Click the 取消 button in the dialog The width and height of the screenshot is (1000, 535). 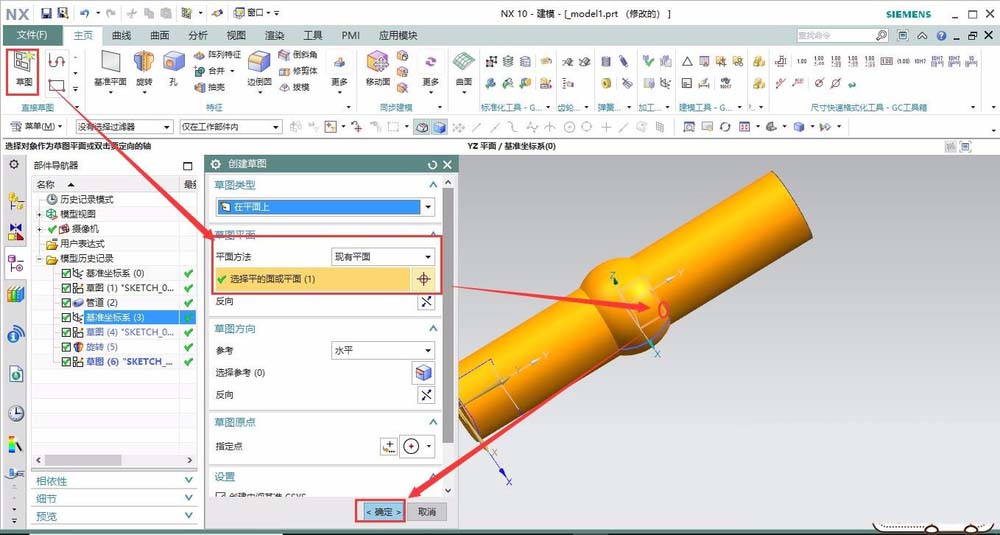[x=427, y=511]
